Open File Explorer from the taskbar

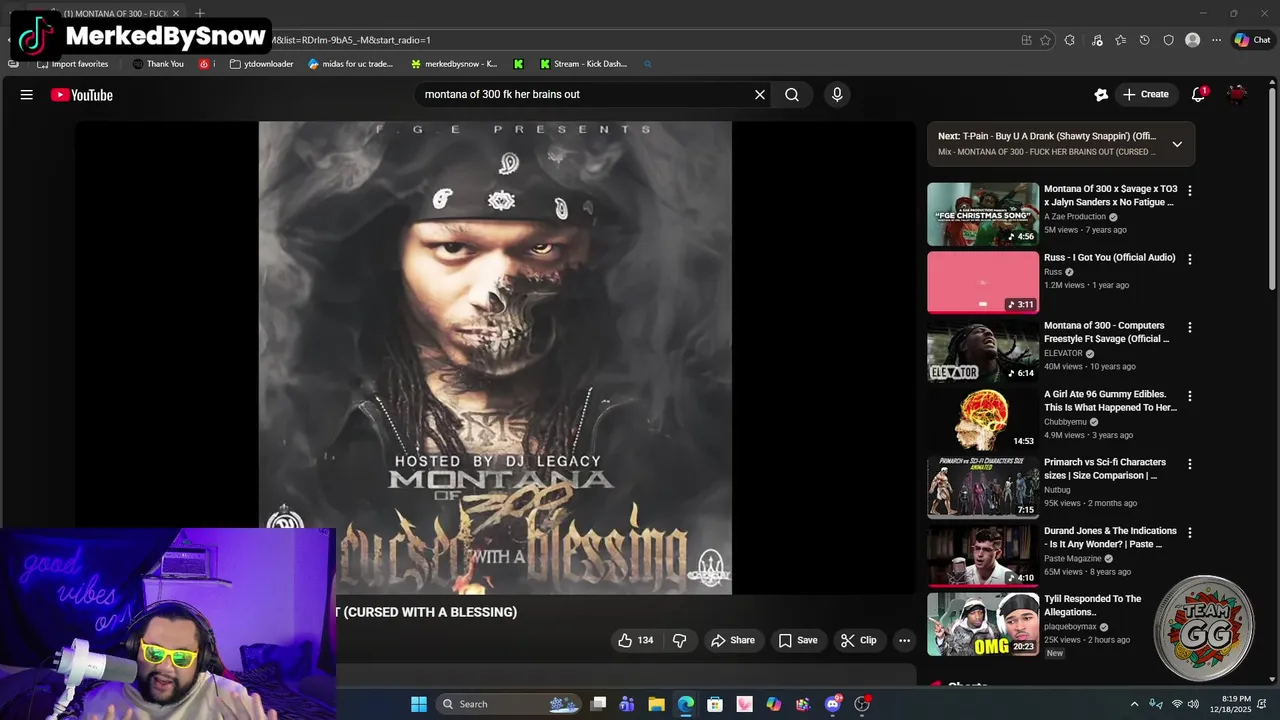(656, 704)
